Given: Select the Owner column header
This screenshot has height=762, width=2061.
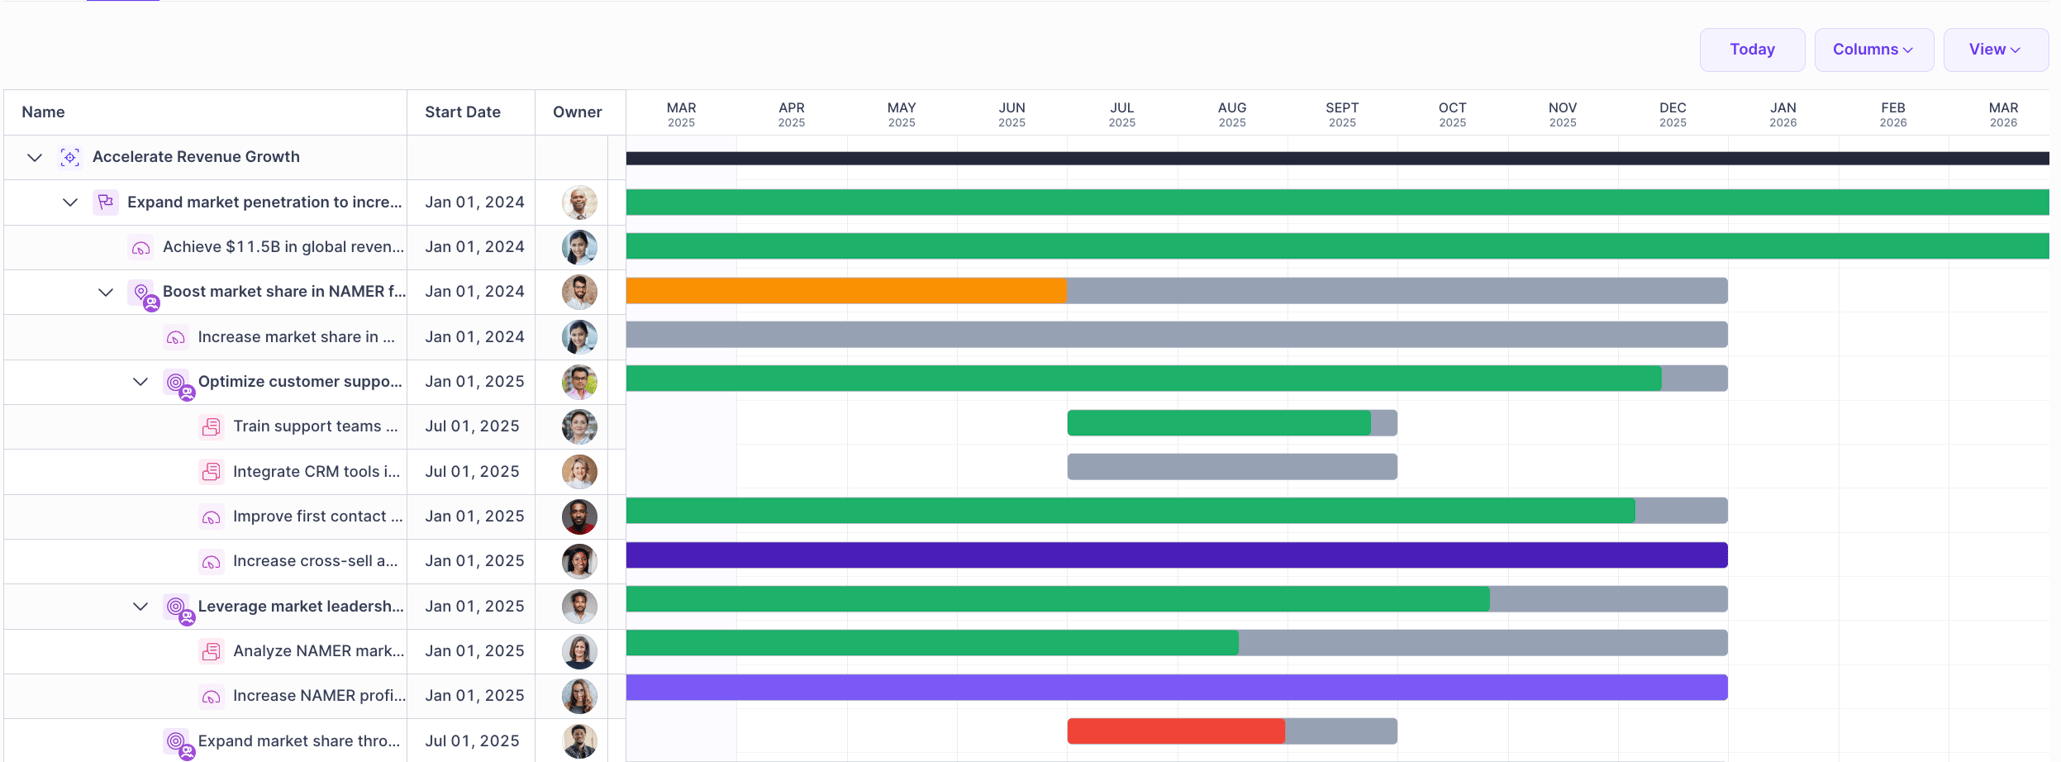Looking at the screenshot, I should point(578,112).
